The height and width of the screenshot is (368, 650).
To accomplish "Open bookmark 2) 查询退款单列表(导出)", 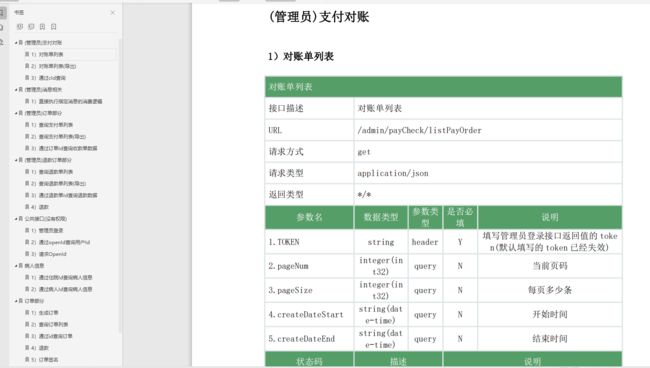I will click(55, 184).
